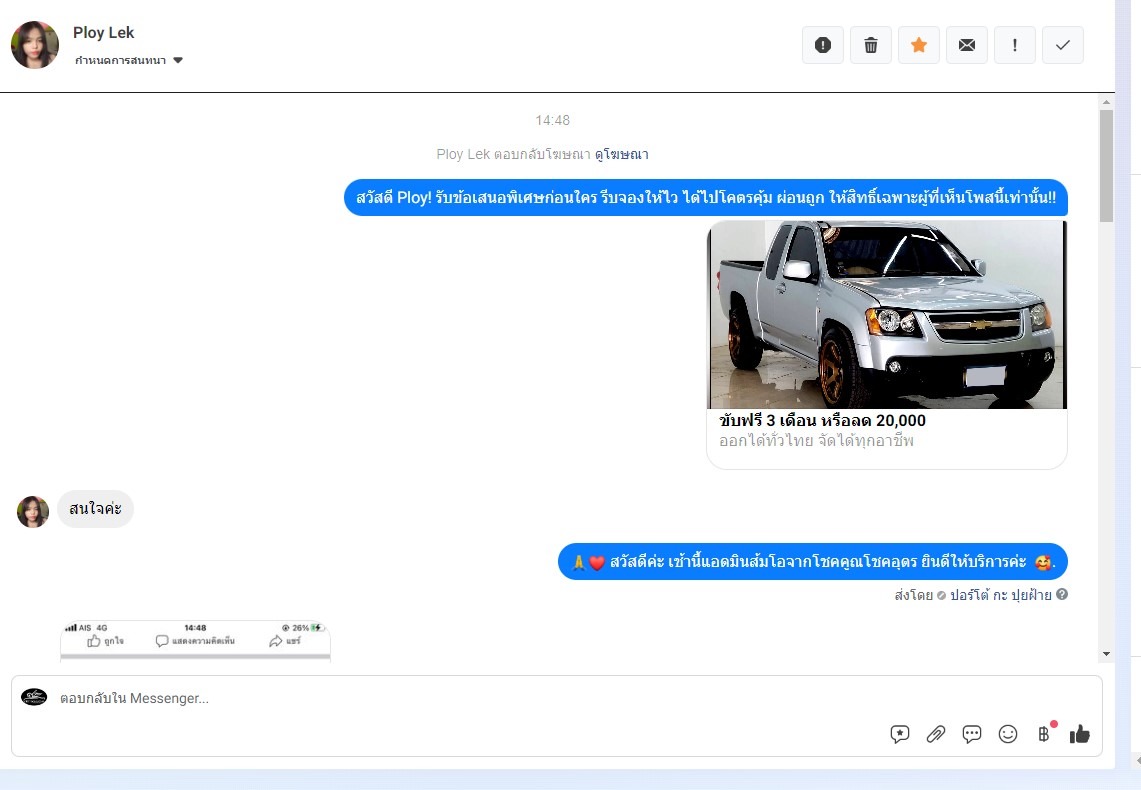Click the blue greeting message สวัสดี Ploy!
This screenshot has height=790, width=1141.
(706, 197)
